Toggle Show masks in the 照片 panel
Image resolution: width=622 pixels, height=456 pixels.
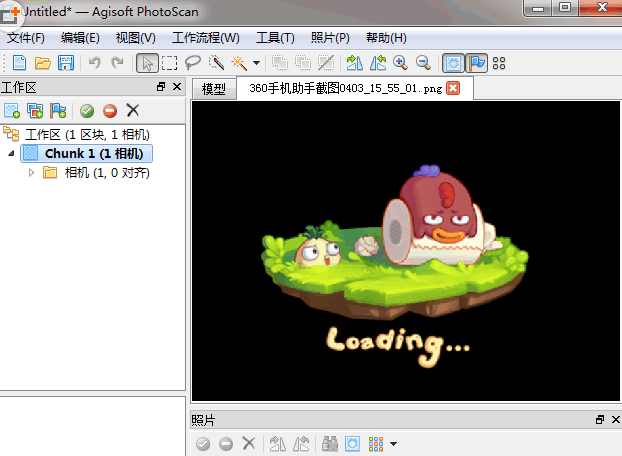pos(352,444)
